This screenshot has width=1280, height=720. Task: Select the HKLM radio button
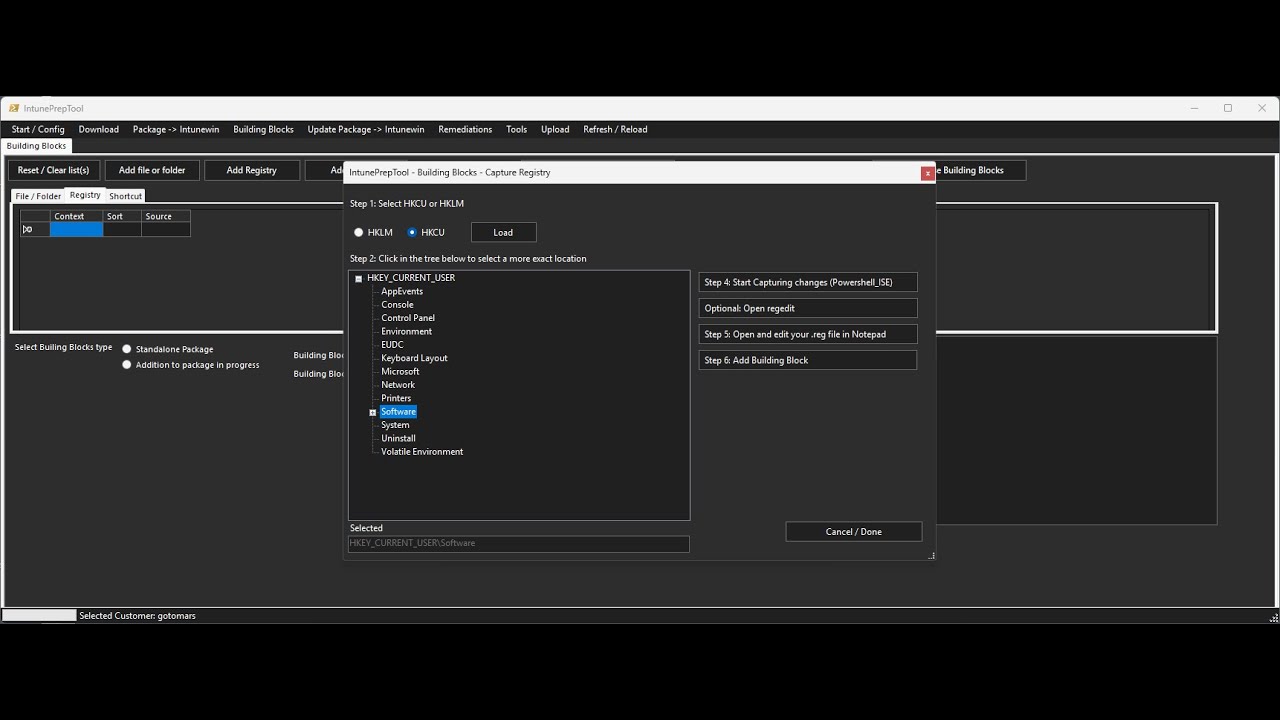359,231
